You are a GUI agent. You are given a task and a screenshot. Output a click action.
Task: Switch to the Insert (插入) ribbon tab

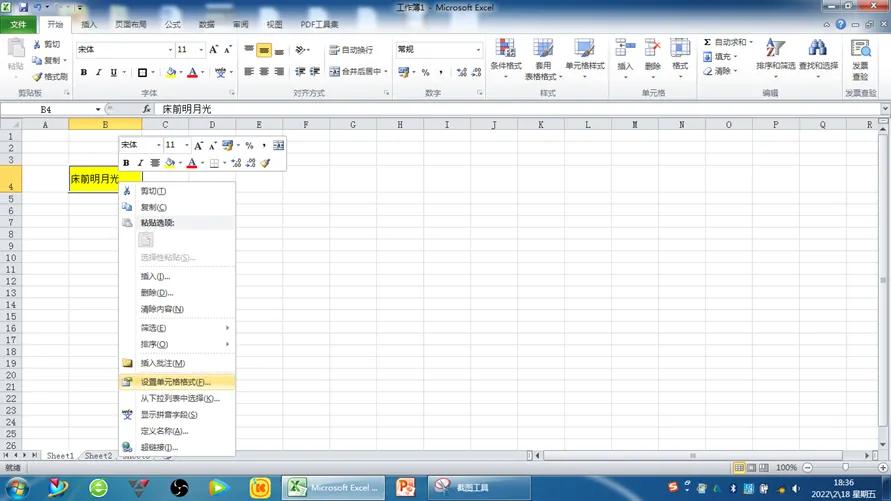pyautogui.click(x=89, y=24)
